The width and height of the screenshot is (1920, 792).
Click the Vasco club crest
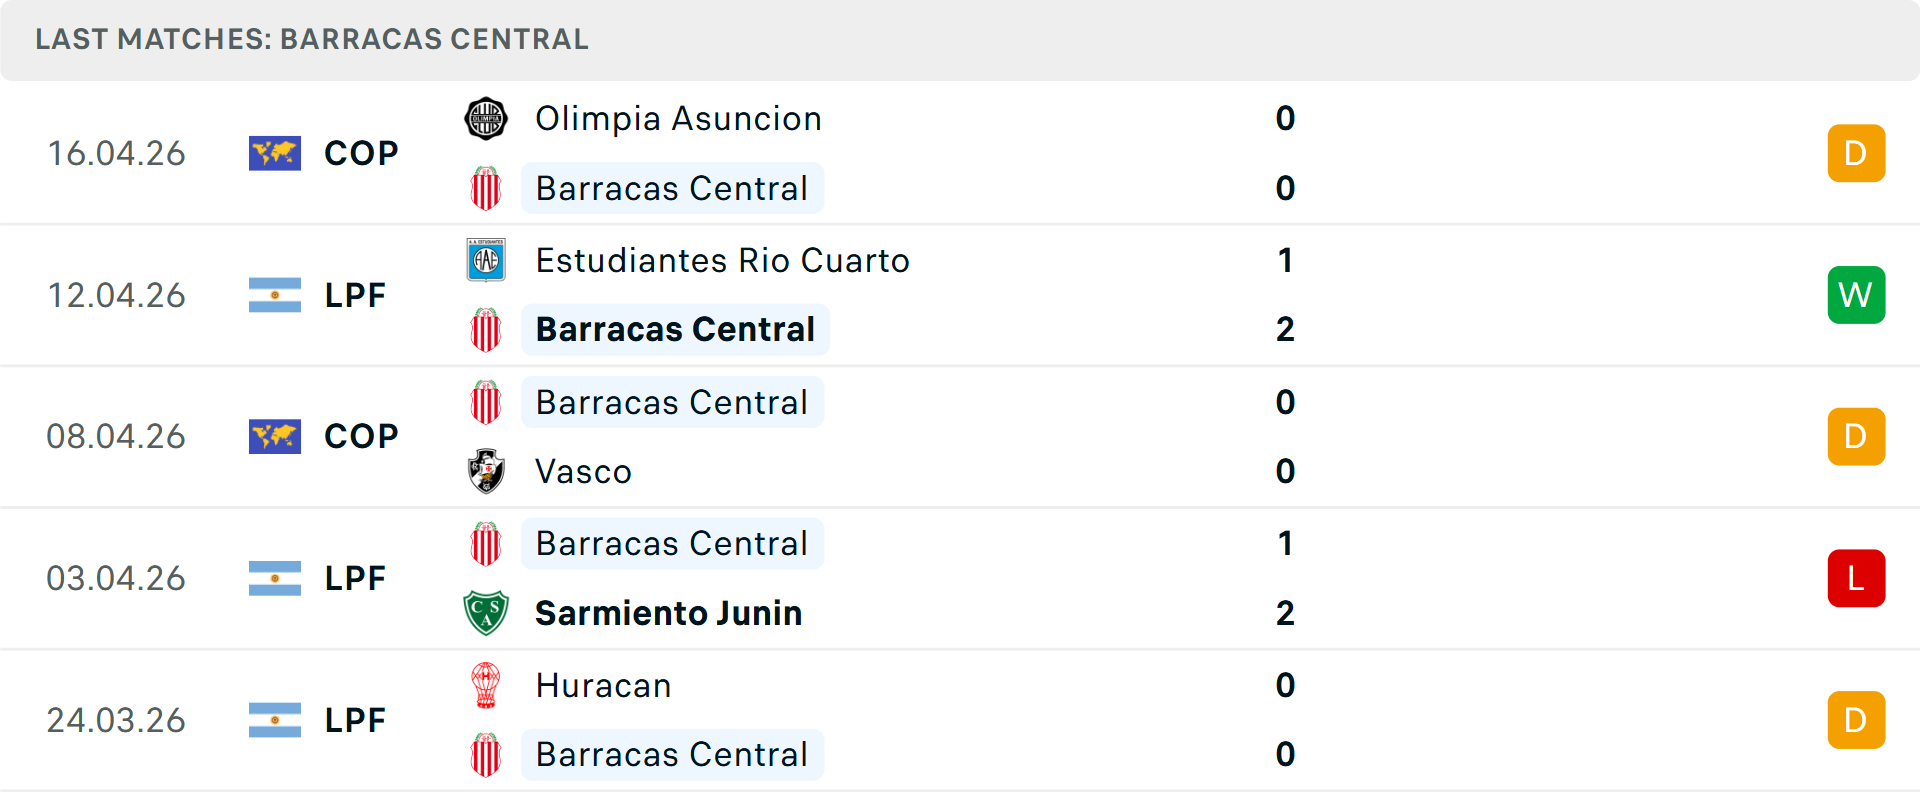[x=486, y=471]
